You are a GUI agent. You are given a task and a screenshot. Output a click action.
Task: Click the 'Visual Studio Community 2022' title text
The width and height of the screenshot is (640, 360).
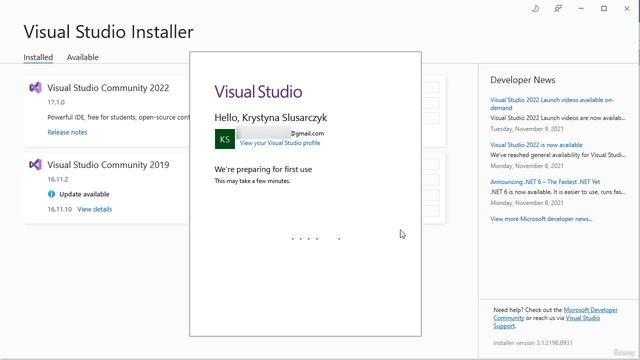[x=108, y=88]
